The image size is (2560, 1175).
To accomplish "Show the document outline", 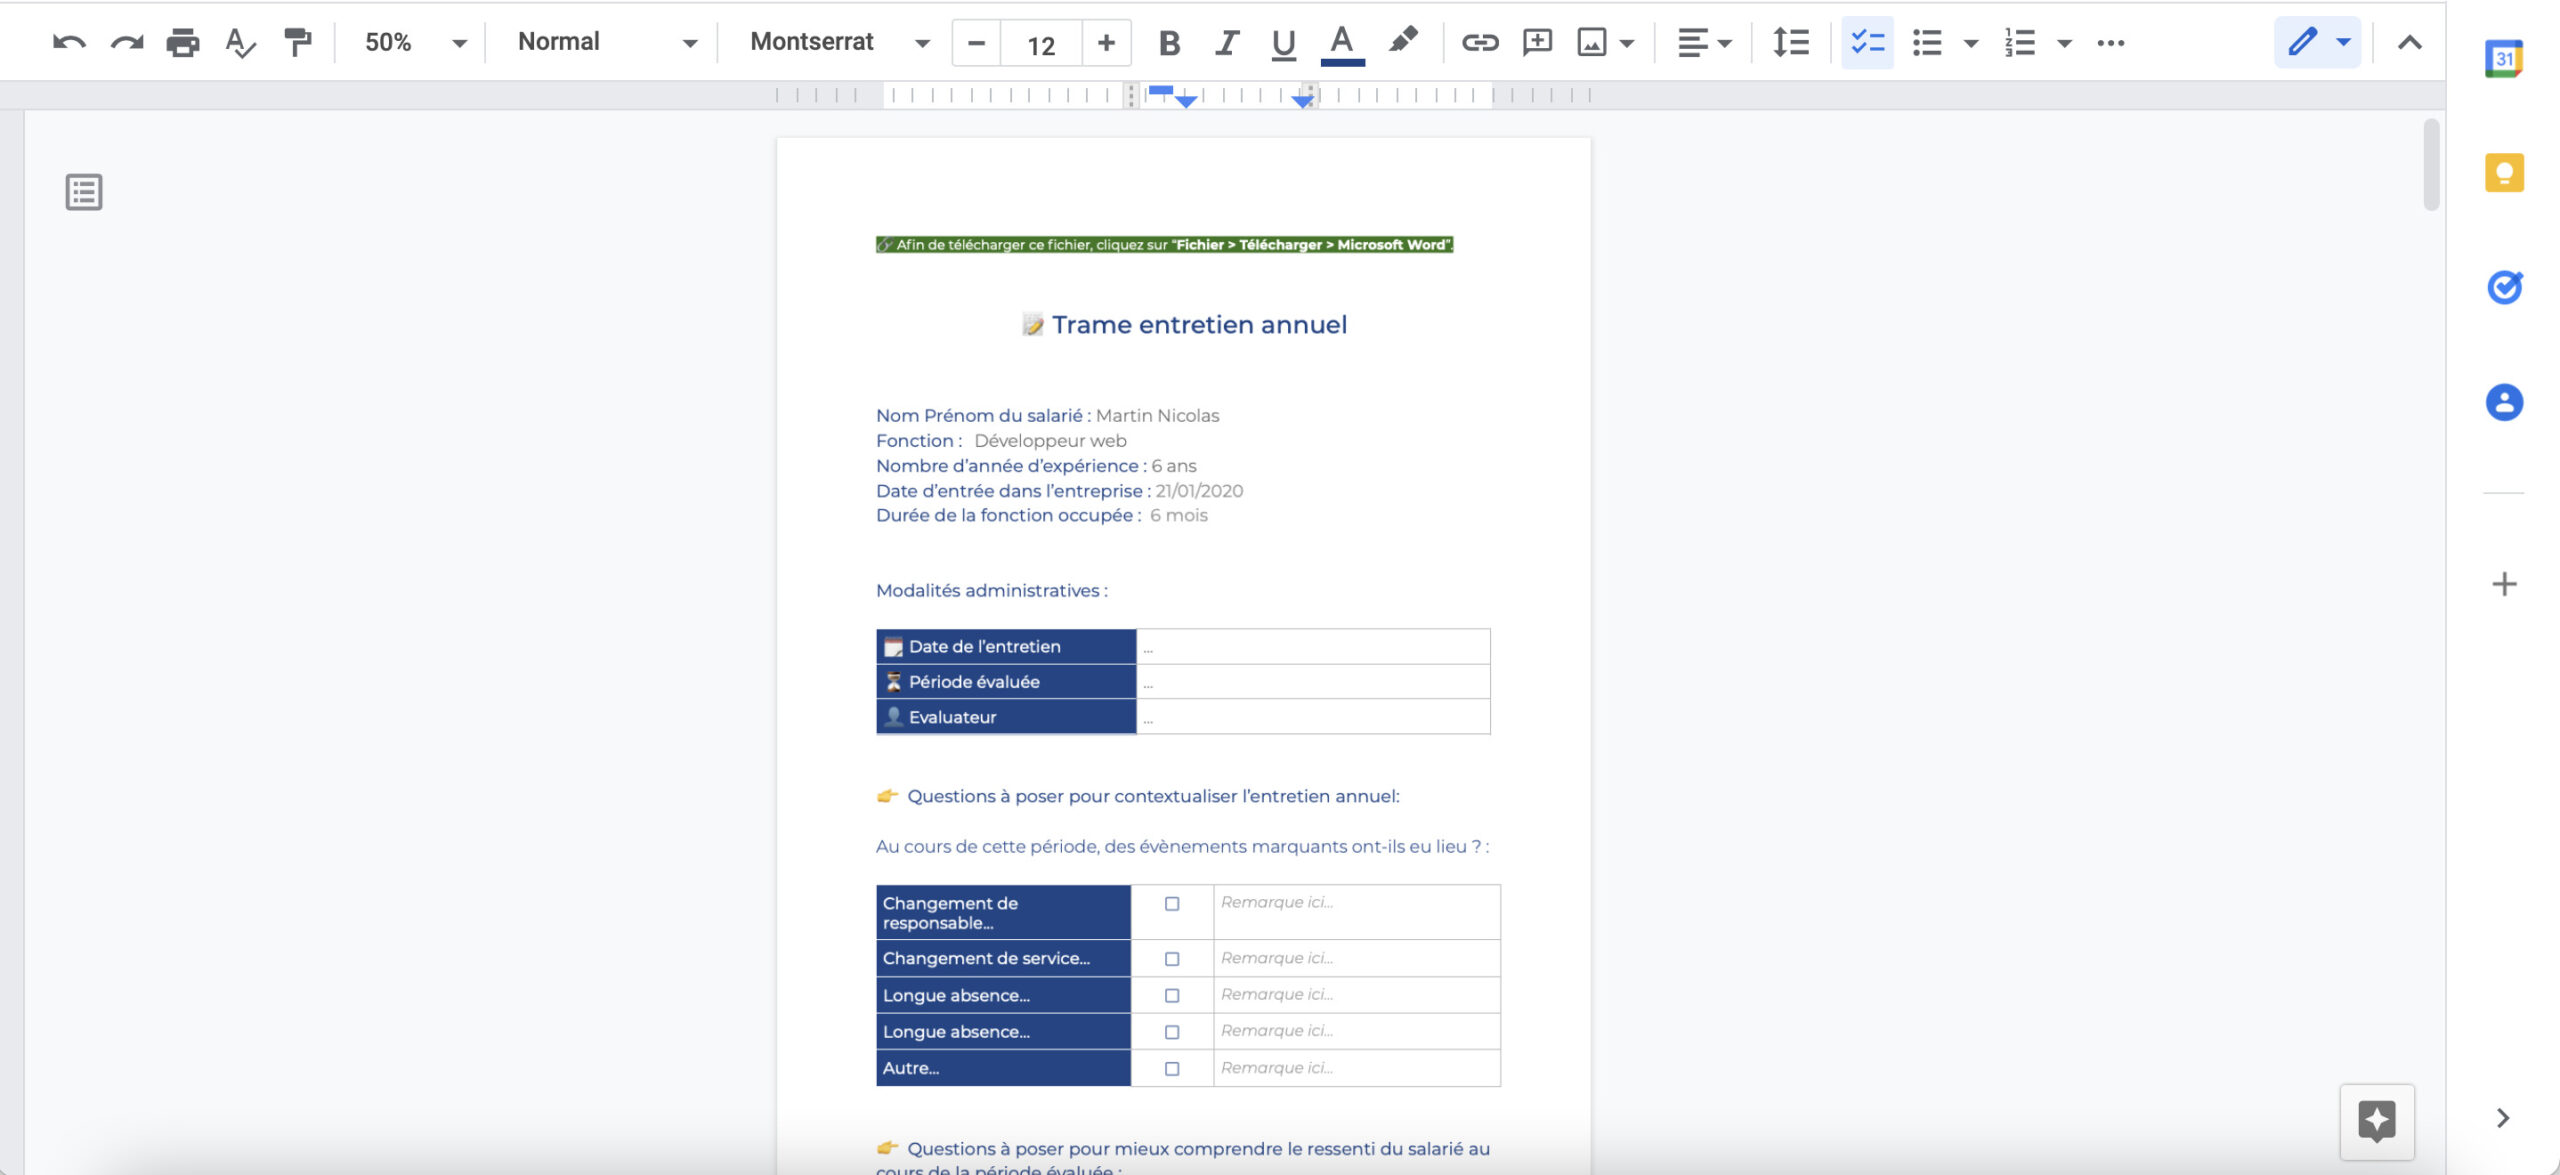I will (84, 192).
